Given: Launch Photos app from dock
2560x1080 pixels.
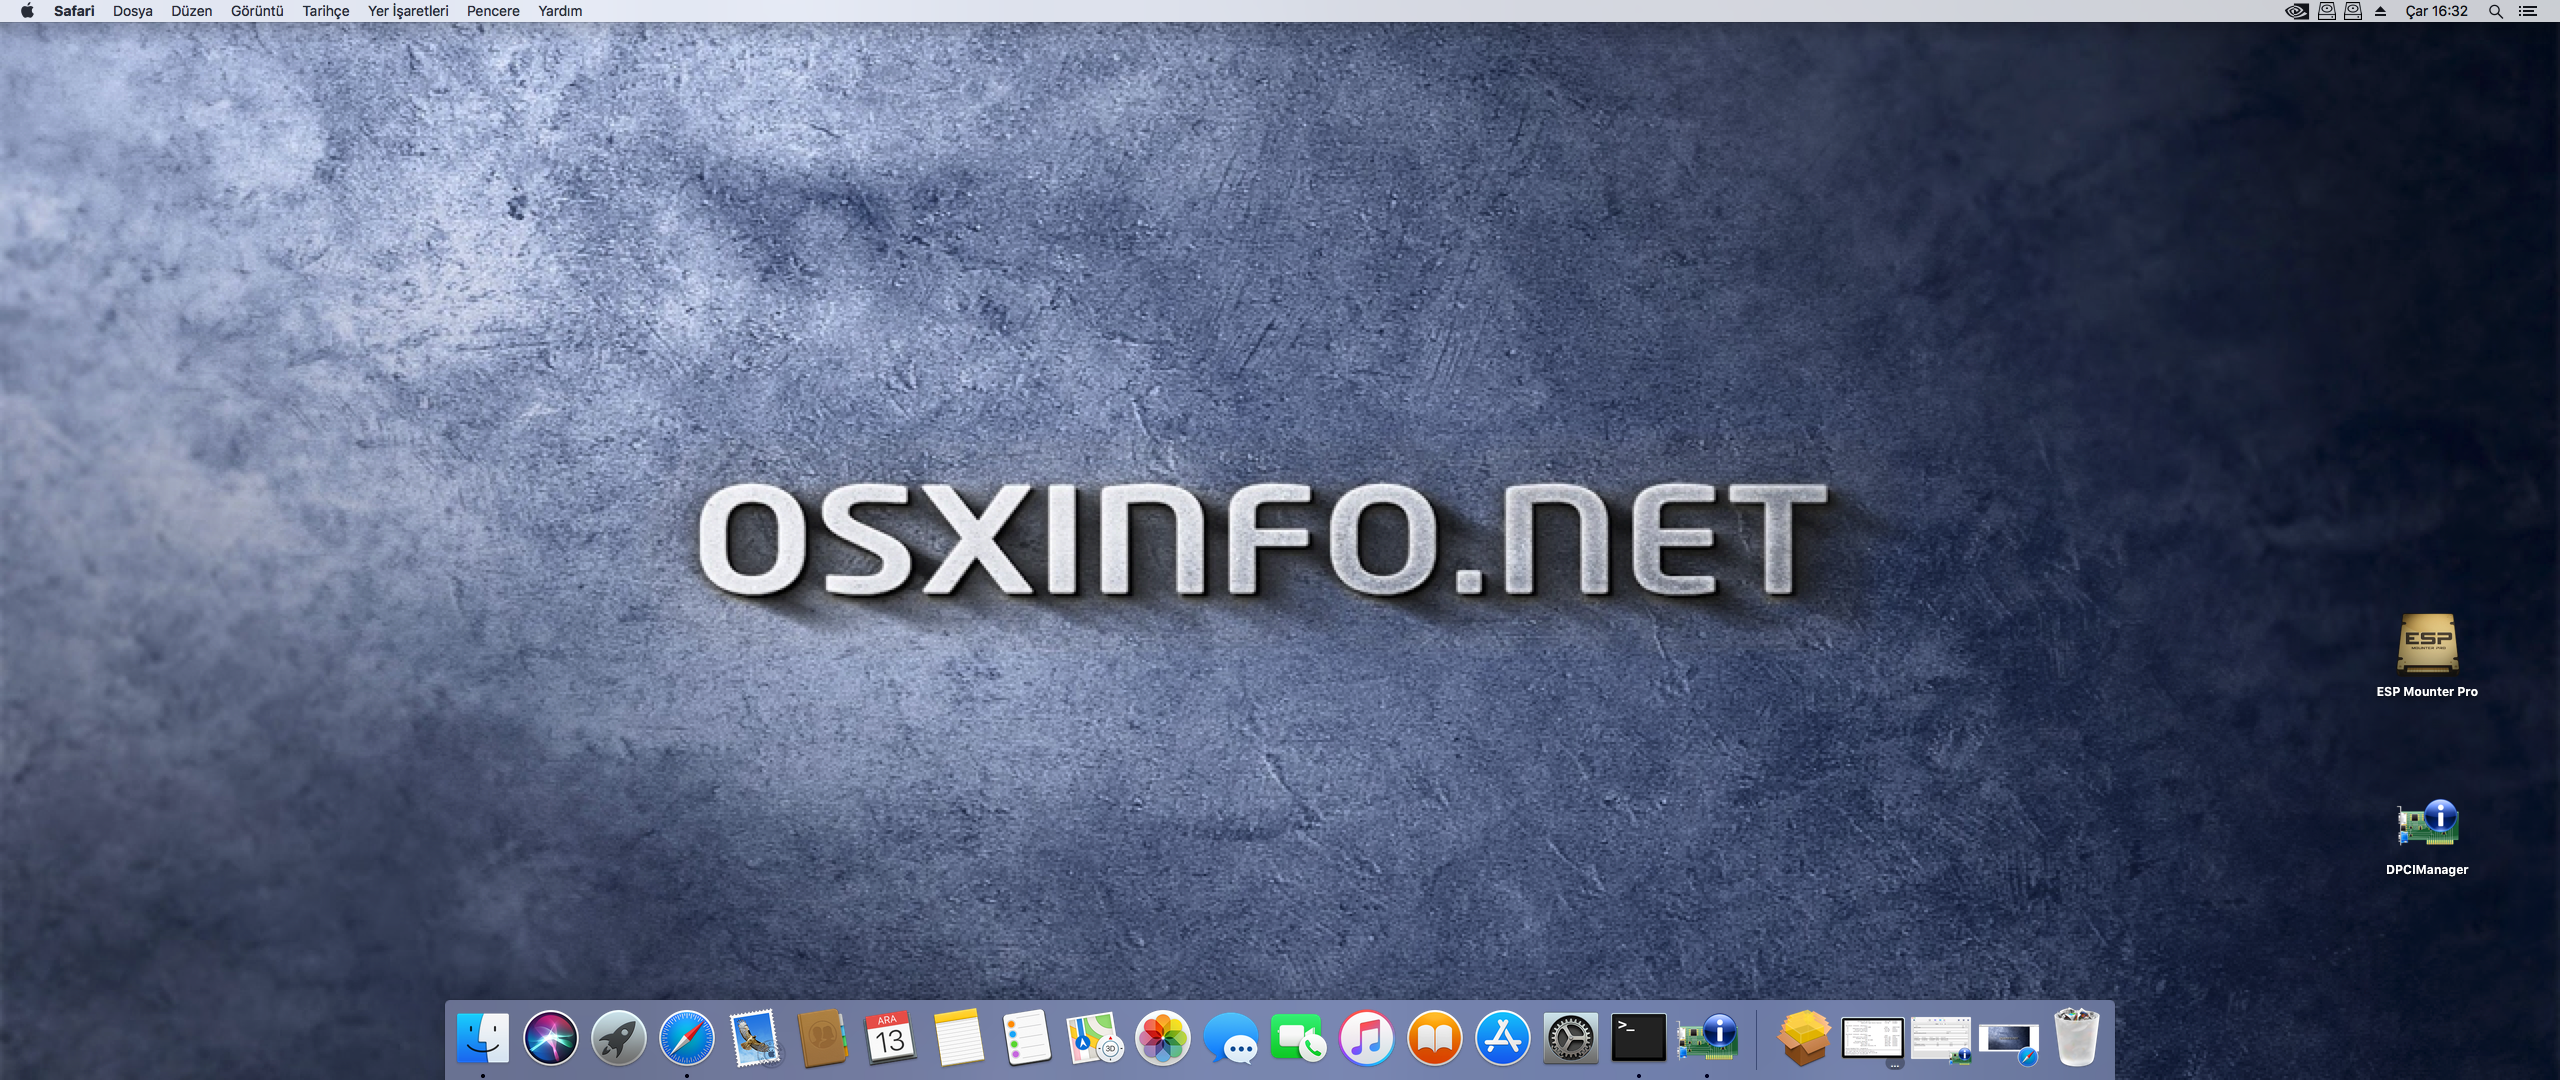Looking at the screenshot, I should [x=1163, y=1038].
